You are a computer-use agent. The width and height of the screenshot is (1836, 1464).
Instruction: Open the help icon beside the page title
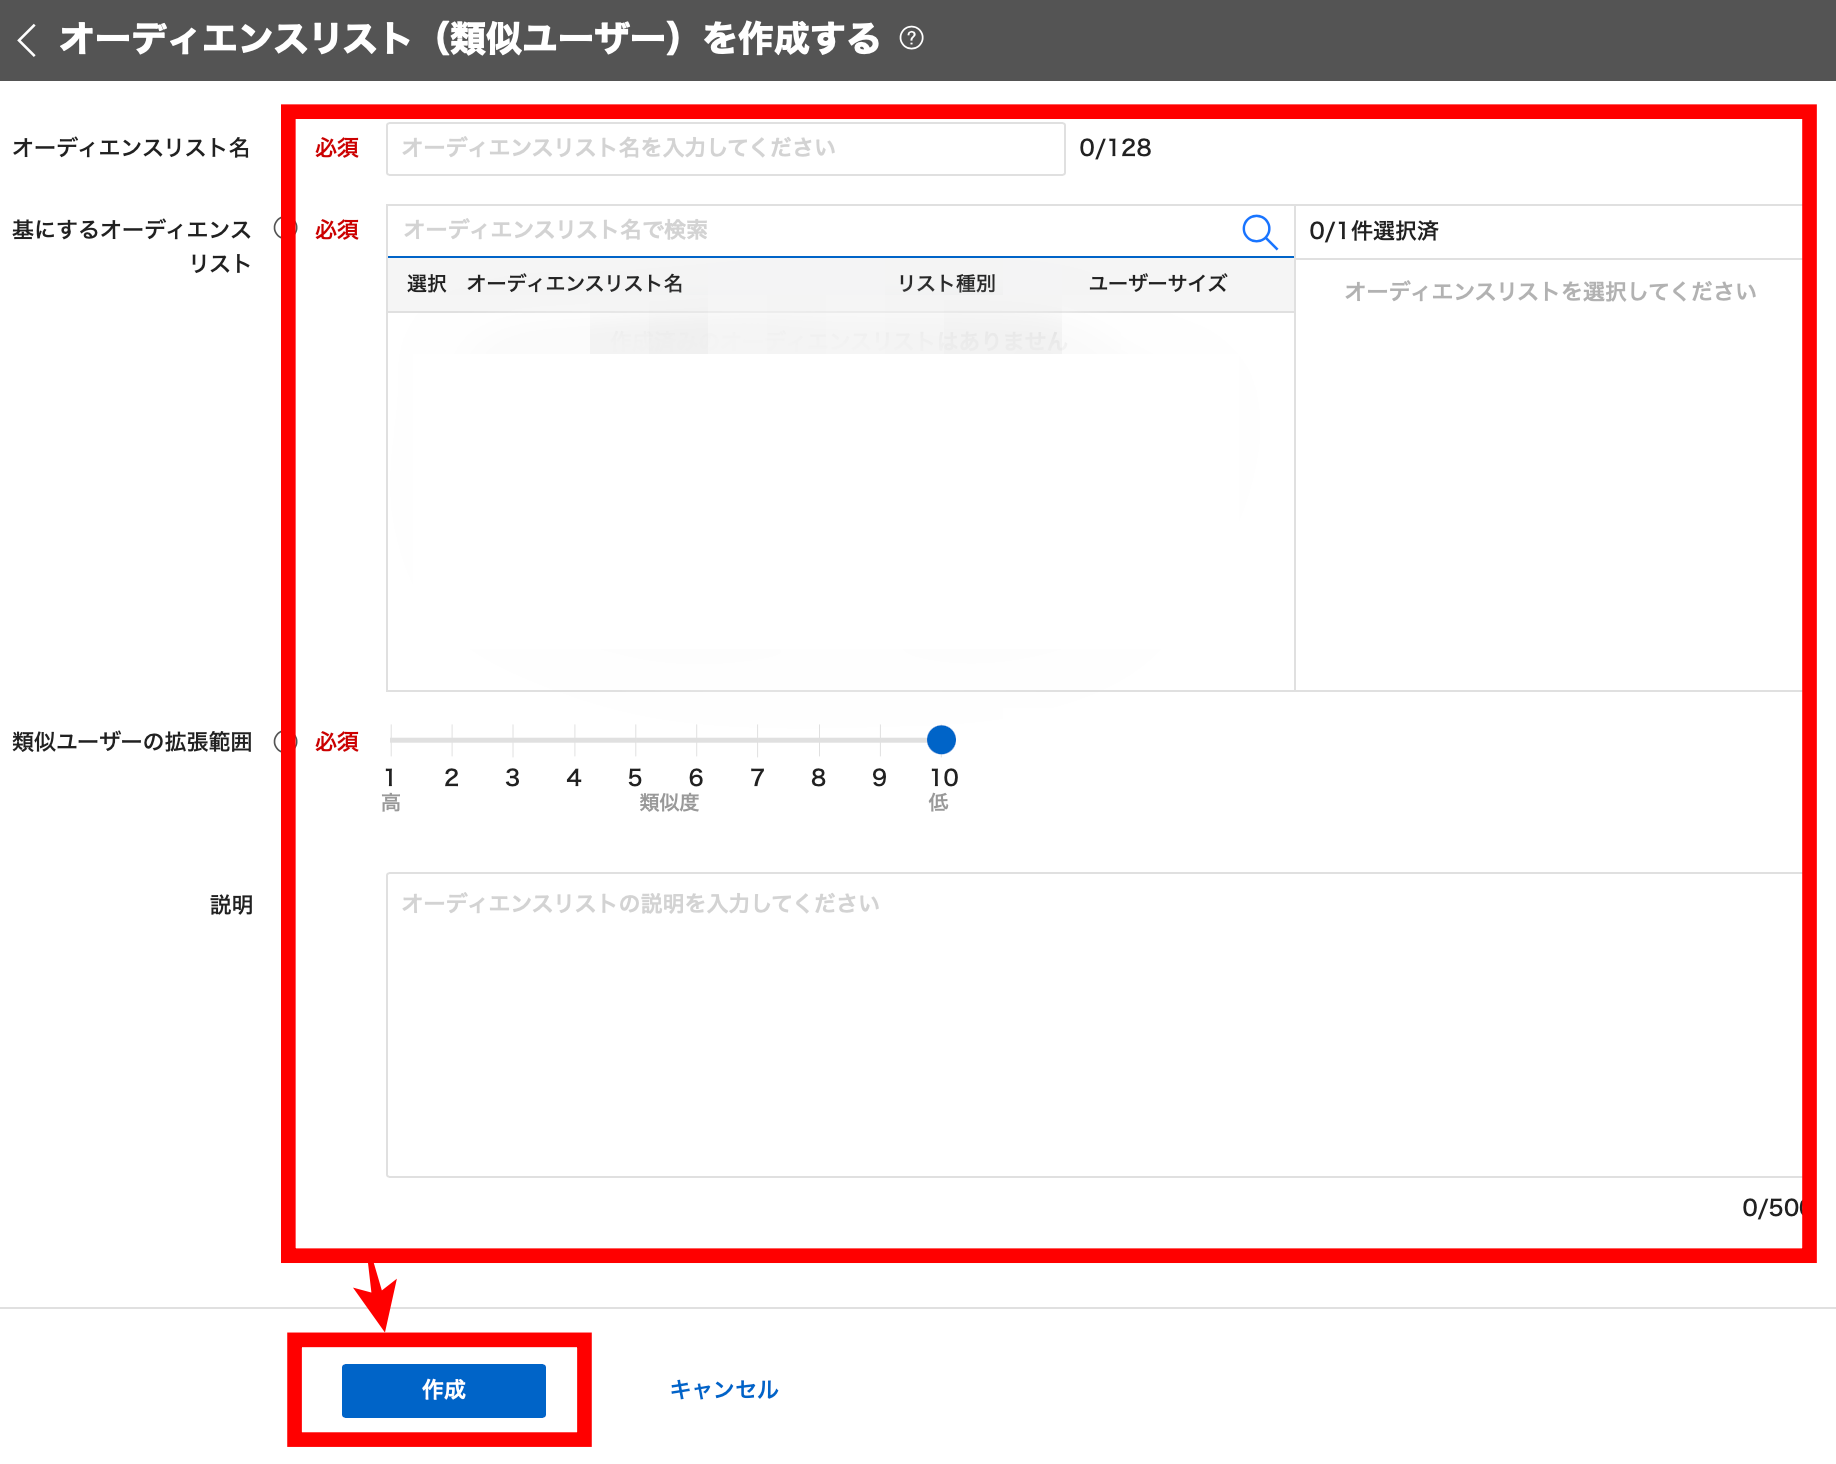[x=911, y=39]
